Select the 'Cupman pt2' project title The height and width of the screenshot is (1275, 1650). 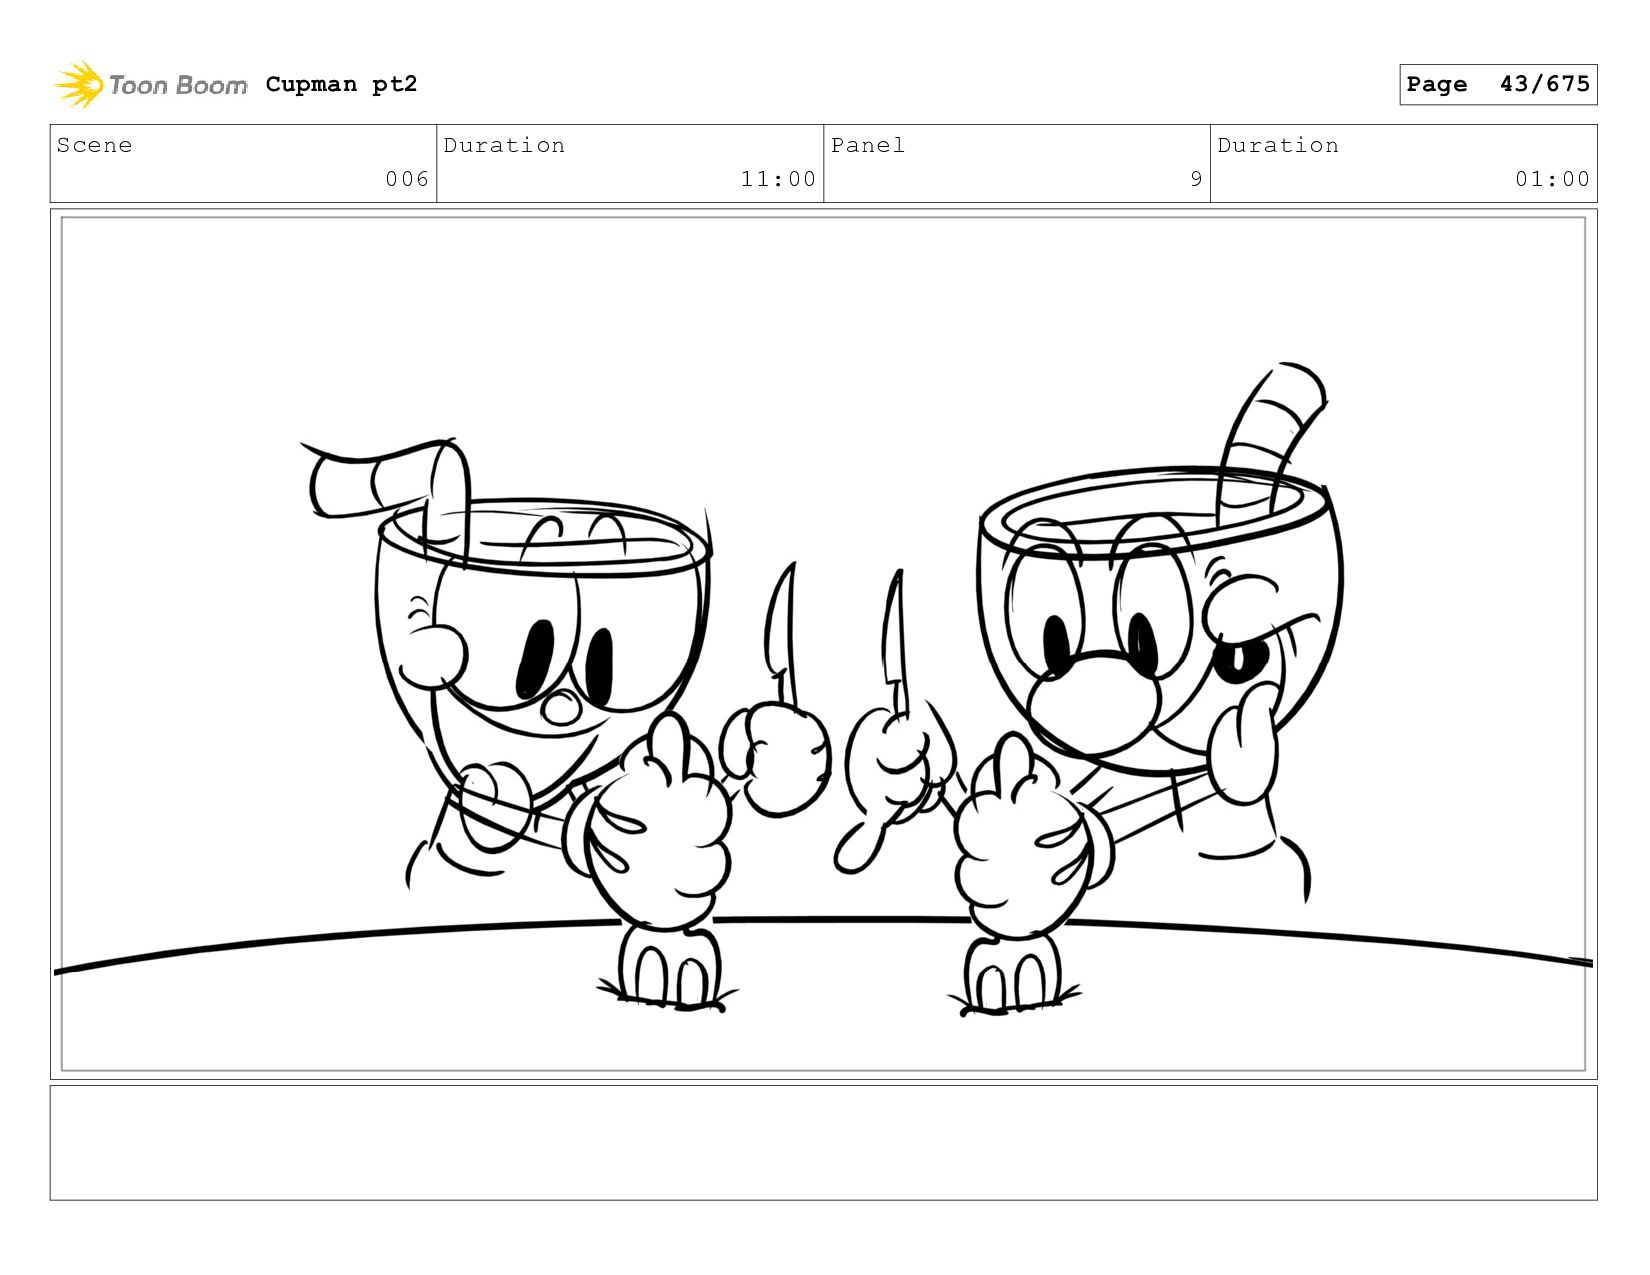click(x=341, y=84)
